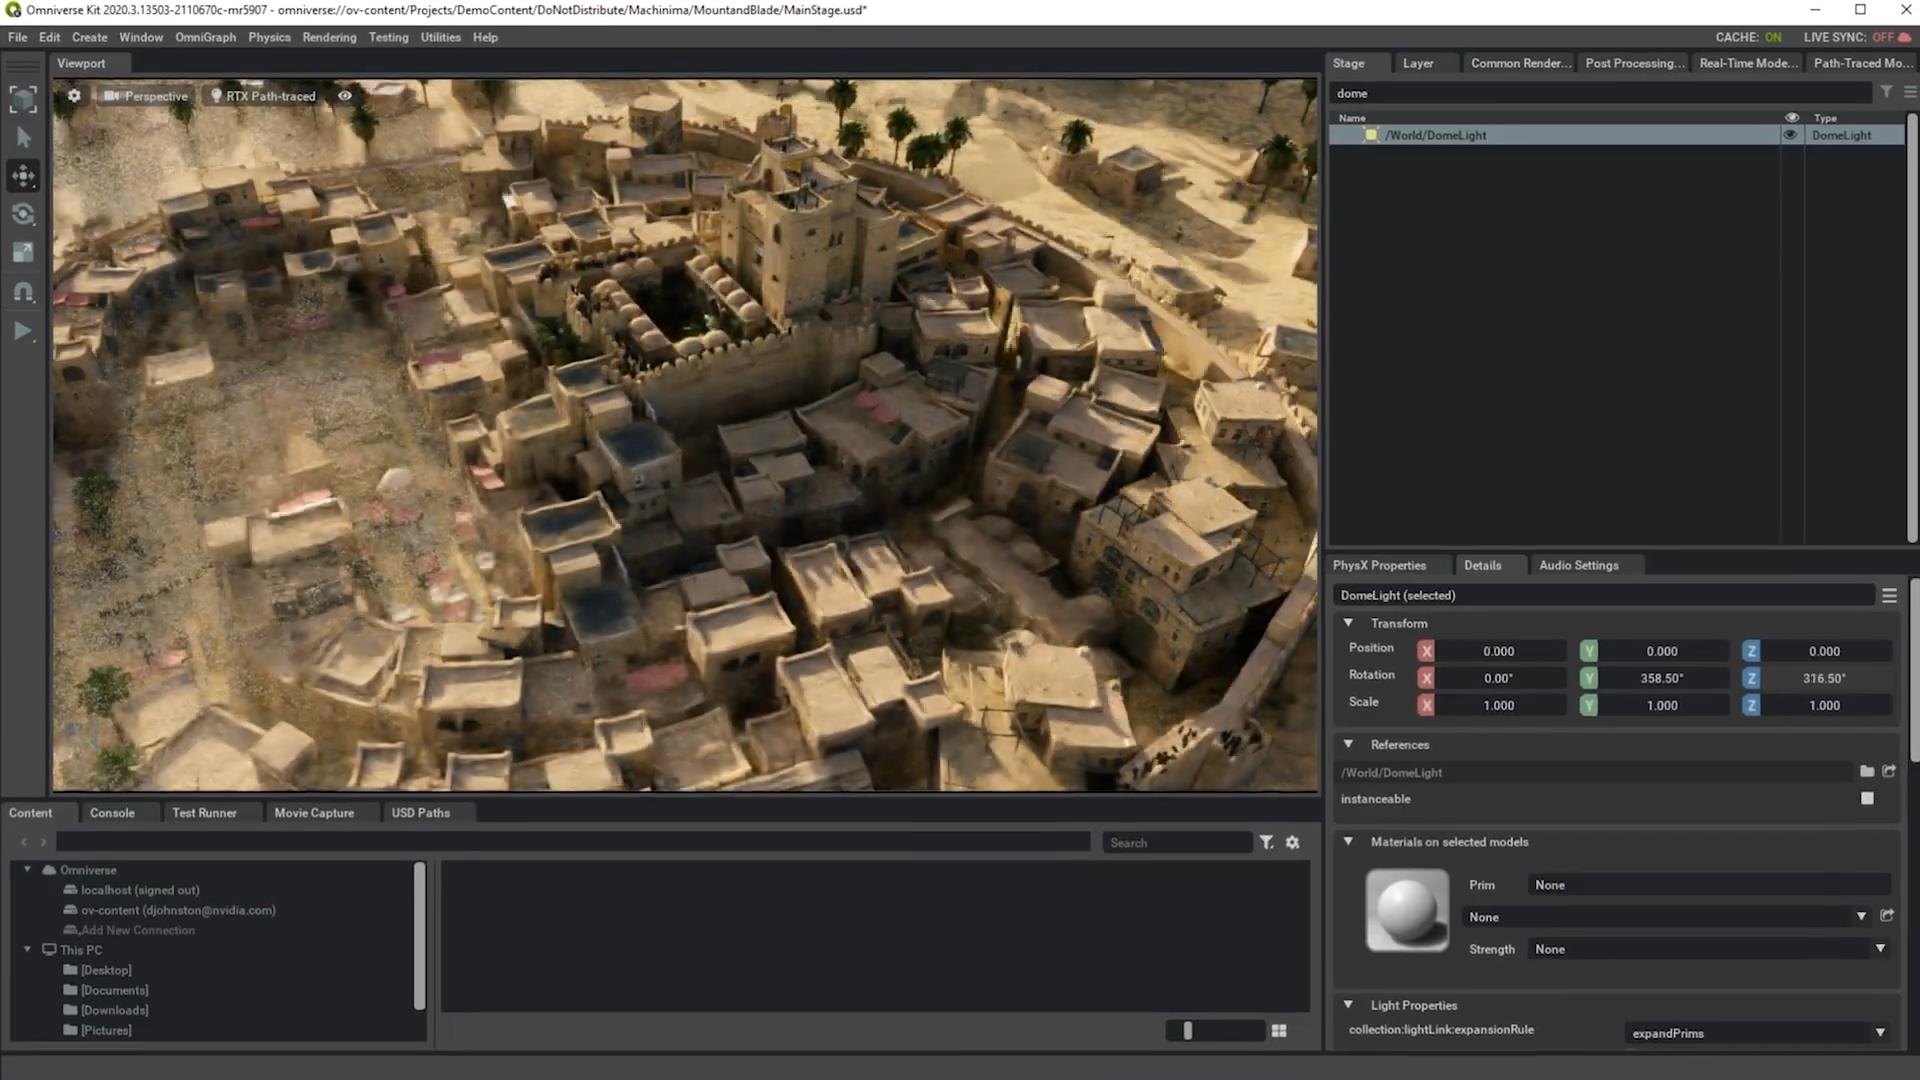1920x1080 pixels.
Task: Open Content browser settings gear
Action: click(x=1292, y=843)
